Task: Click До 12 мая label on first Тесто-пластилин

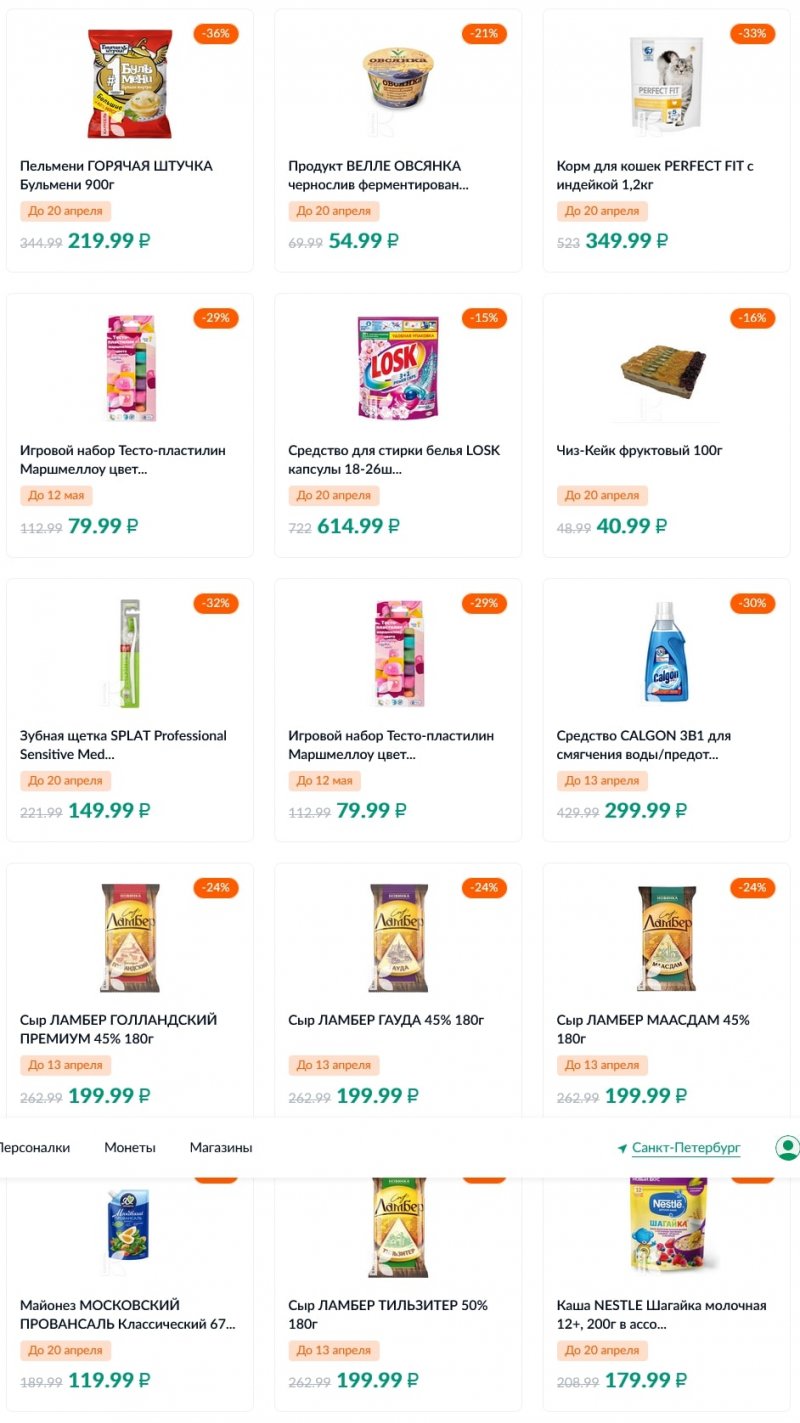Action: tap(60, 495)
